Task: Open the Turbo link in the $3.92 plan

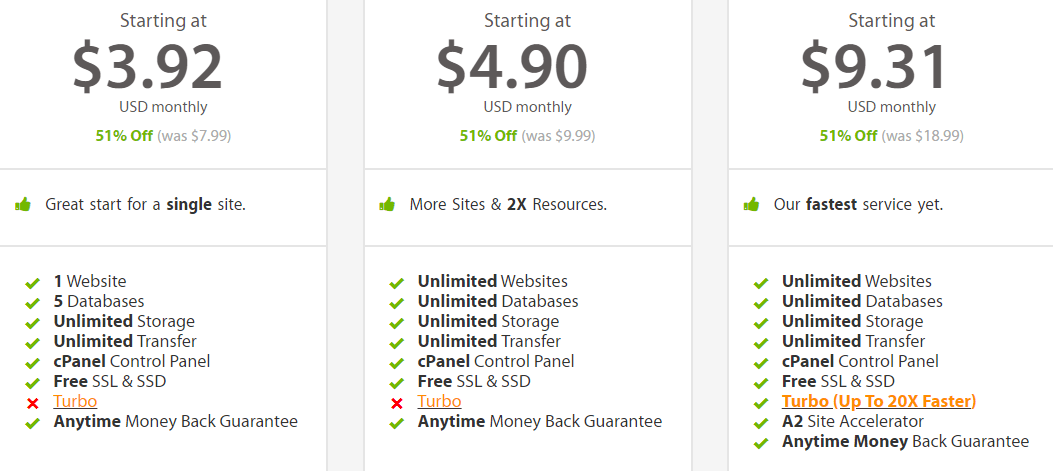Action: (75, 401)
